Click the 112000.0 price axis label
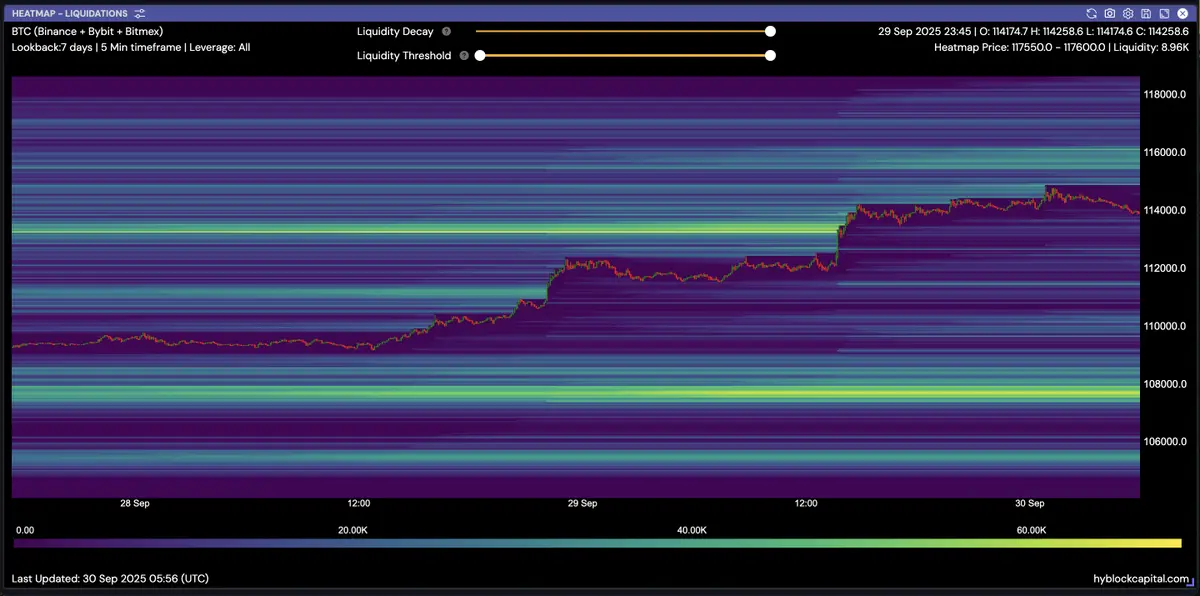The height and width of the screenshot is (596, 1200). point(1165,268)
